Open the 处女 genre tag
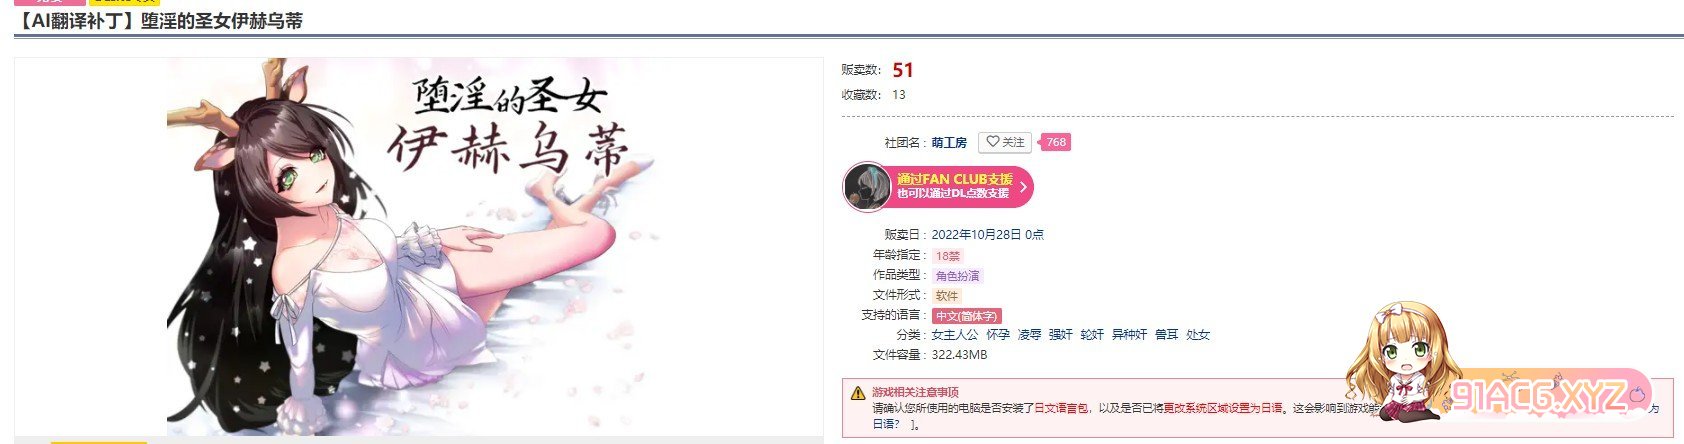Image resolution: width=1684 pixels, height=444 pixels. pyautogui.click(x=1198, y=335)
